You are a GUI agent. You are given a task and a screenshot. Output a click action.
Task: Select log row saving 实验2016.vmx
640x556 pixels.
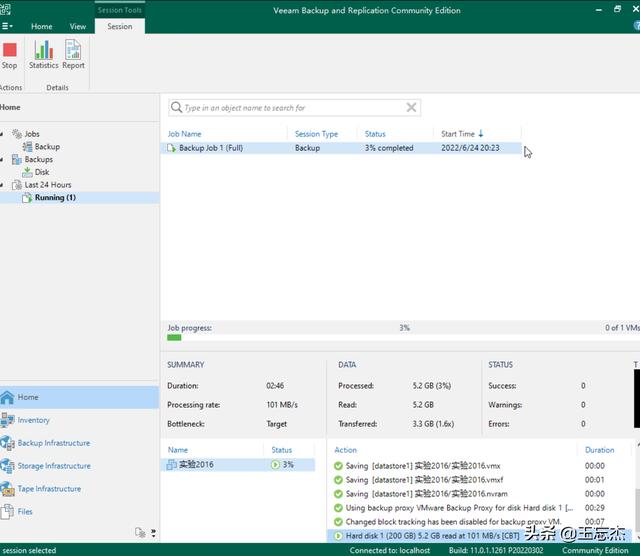click(x=480, y=466)
